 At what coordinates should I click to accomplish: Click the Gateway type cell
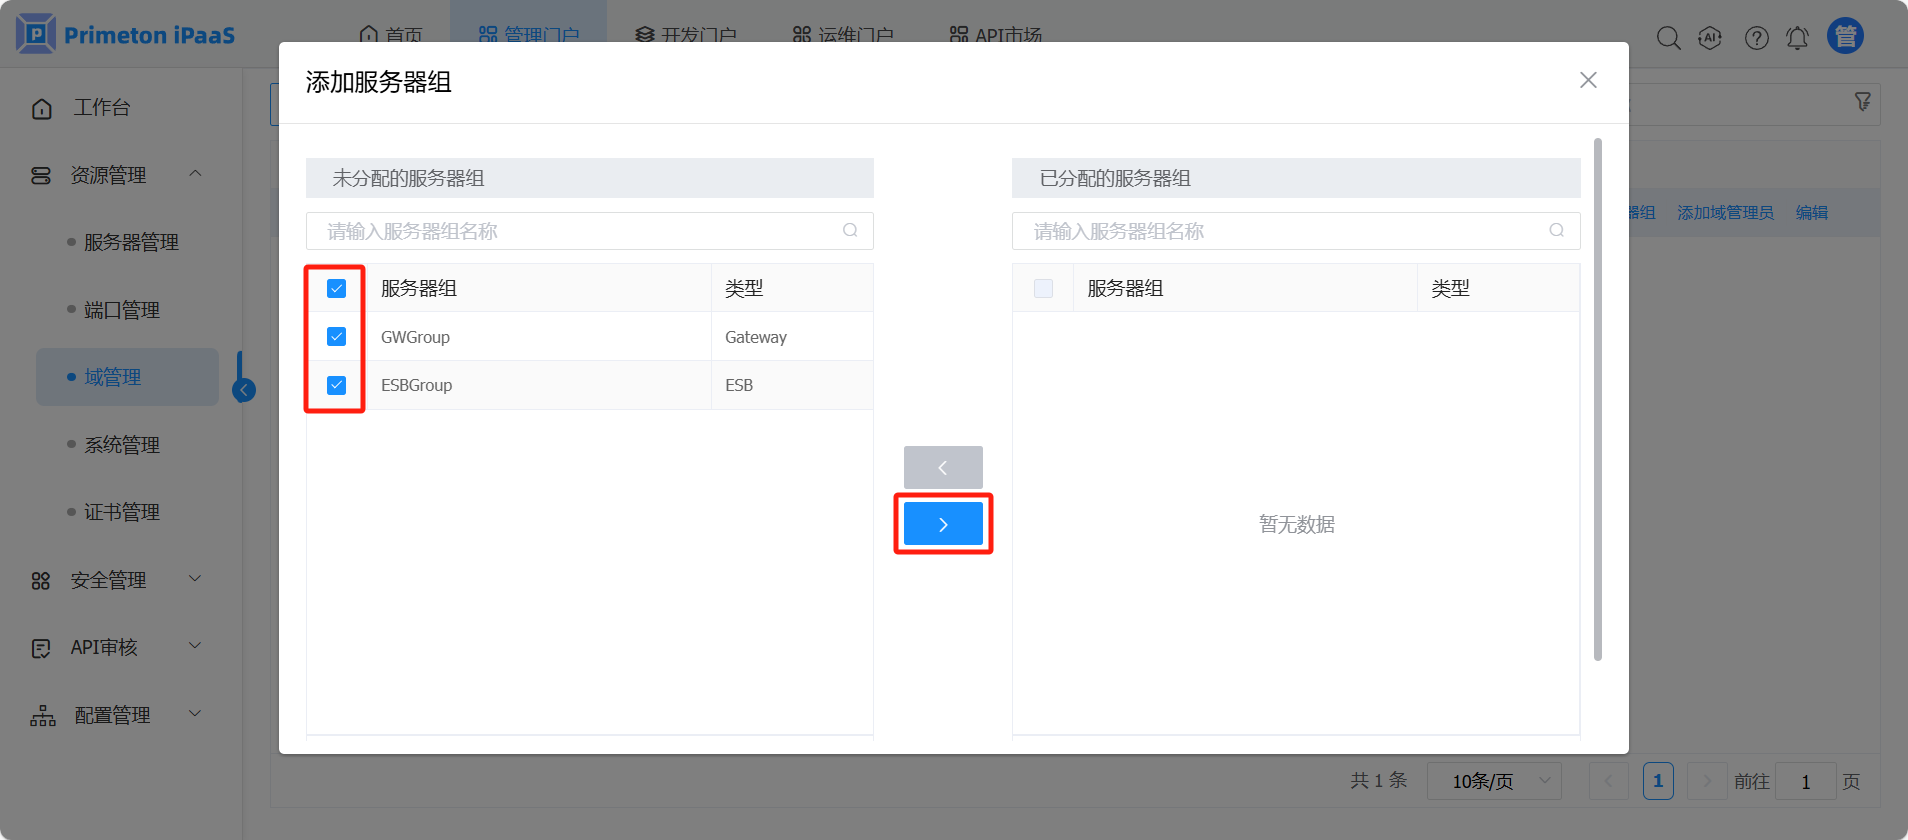756,337
